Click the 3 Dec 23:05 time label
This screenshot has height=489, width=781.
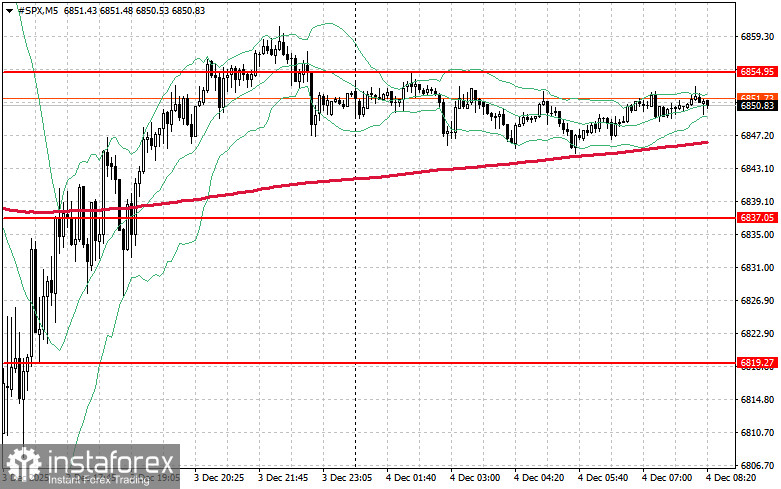click(347, 478)
